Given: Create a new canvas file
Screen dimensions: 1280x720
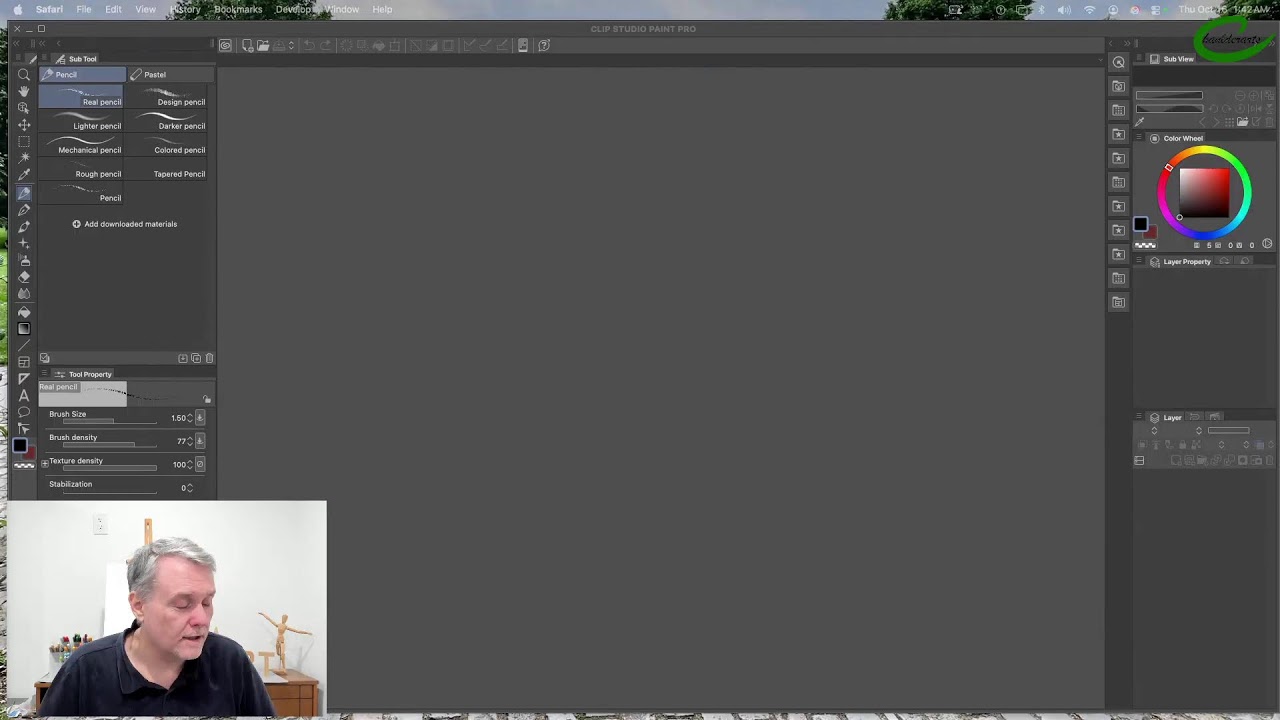Looking at the screenshot, I should pyautogui.click(x=248, y=45).
